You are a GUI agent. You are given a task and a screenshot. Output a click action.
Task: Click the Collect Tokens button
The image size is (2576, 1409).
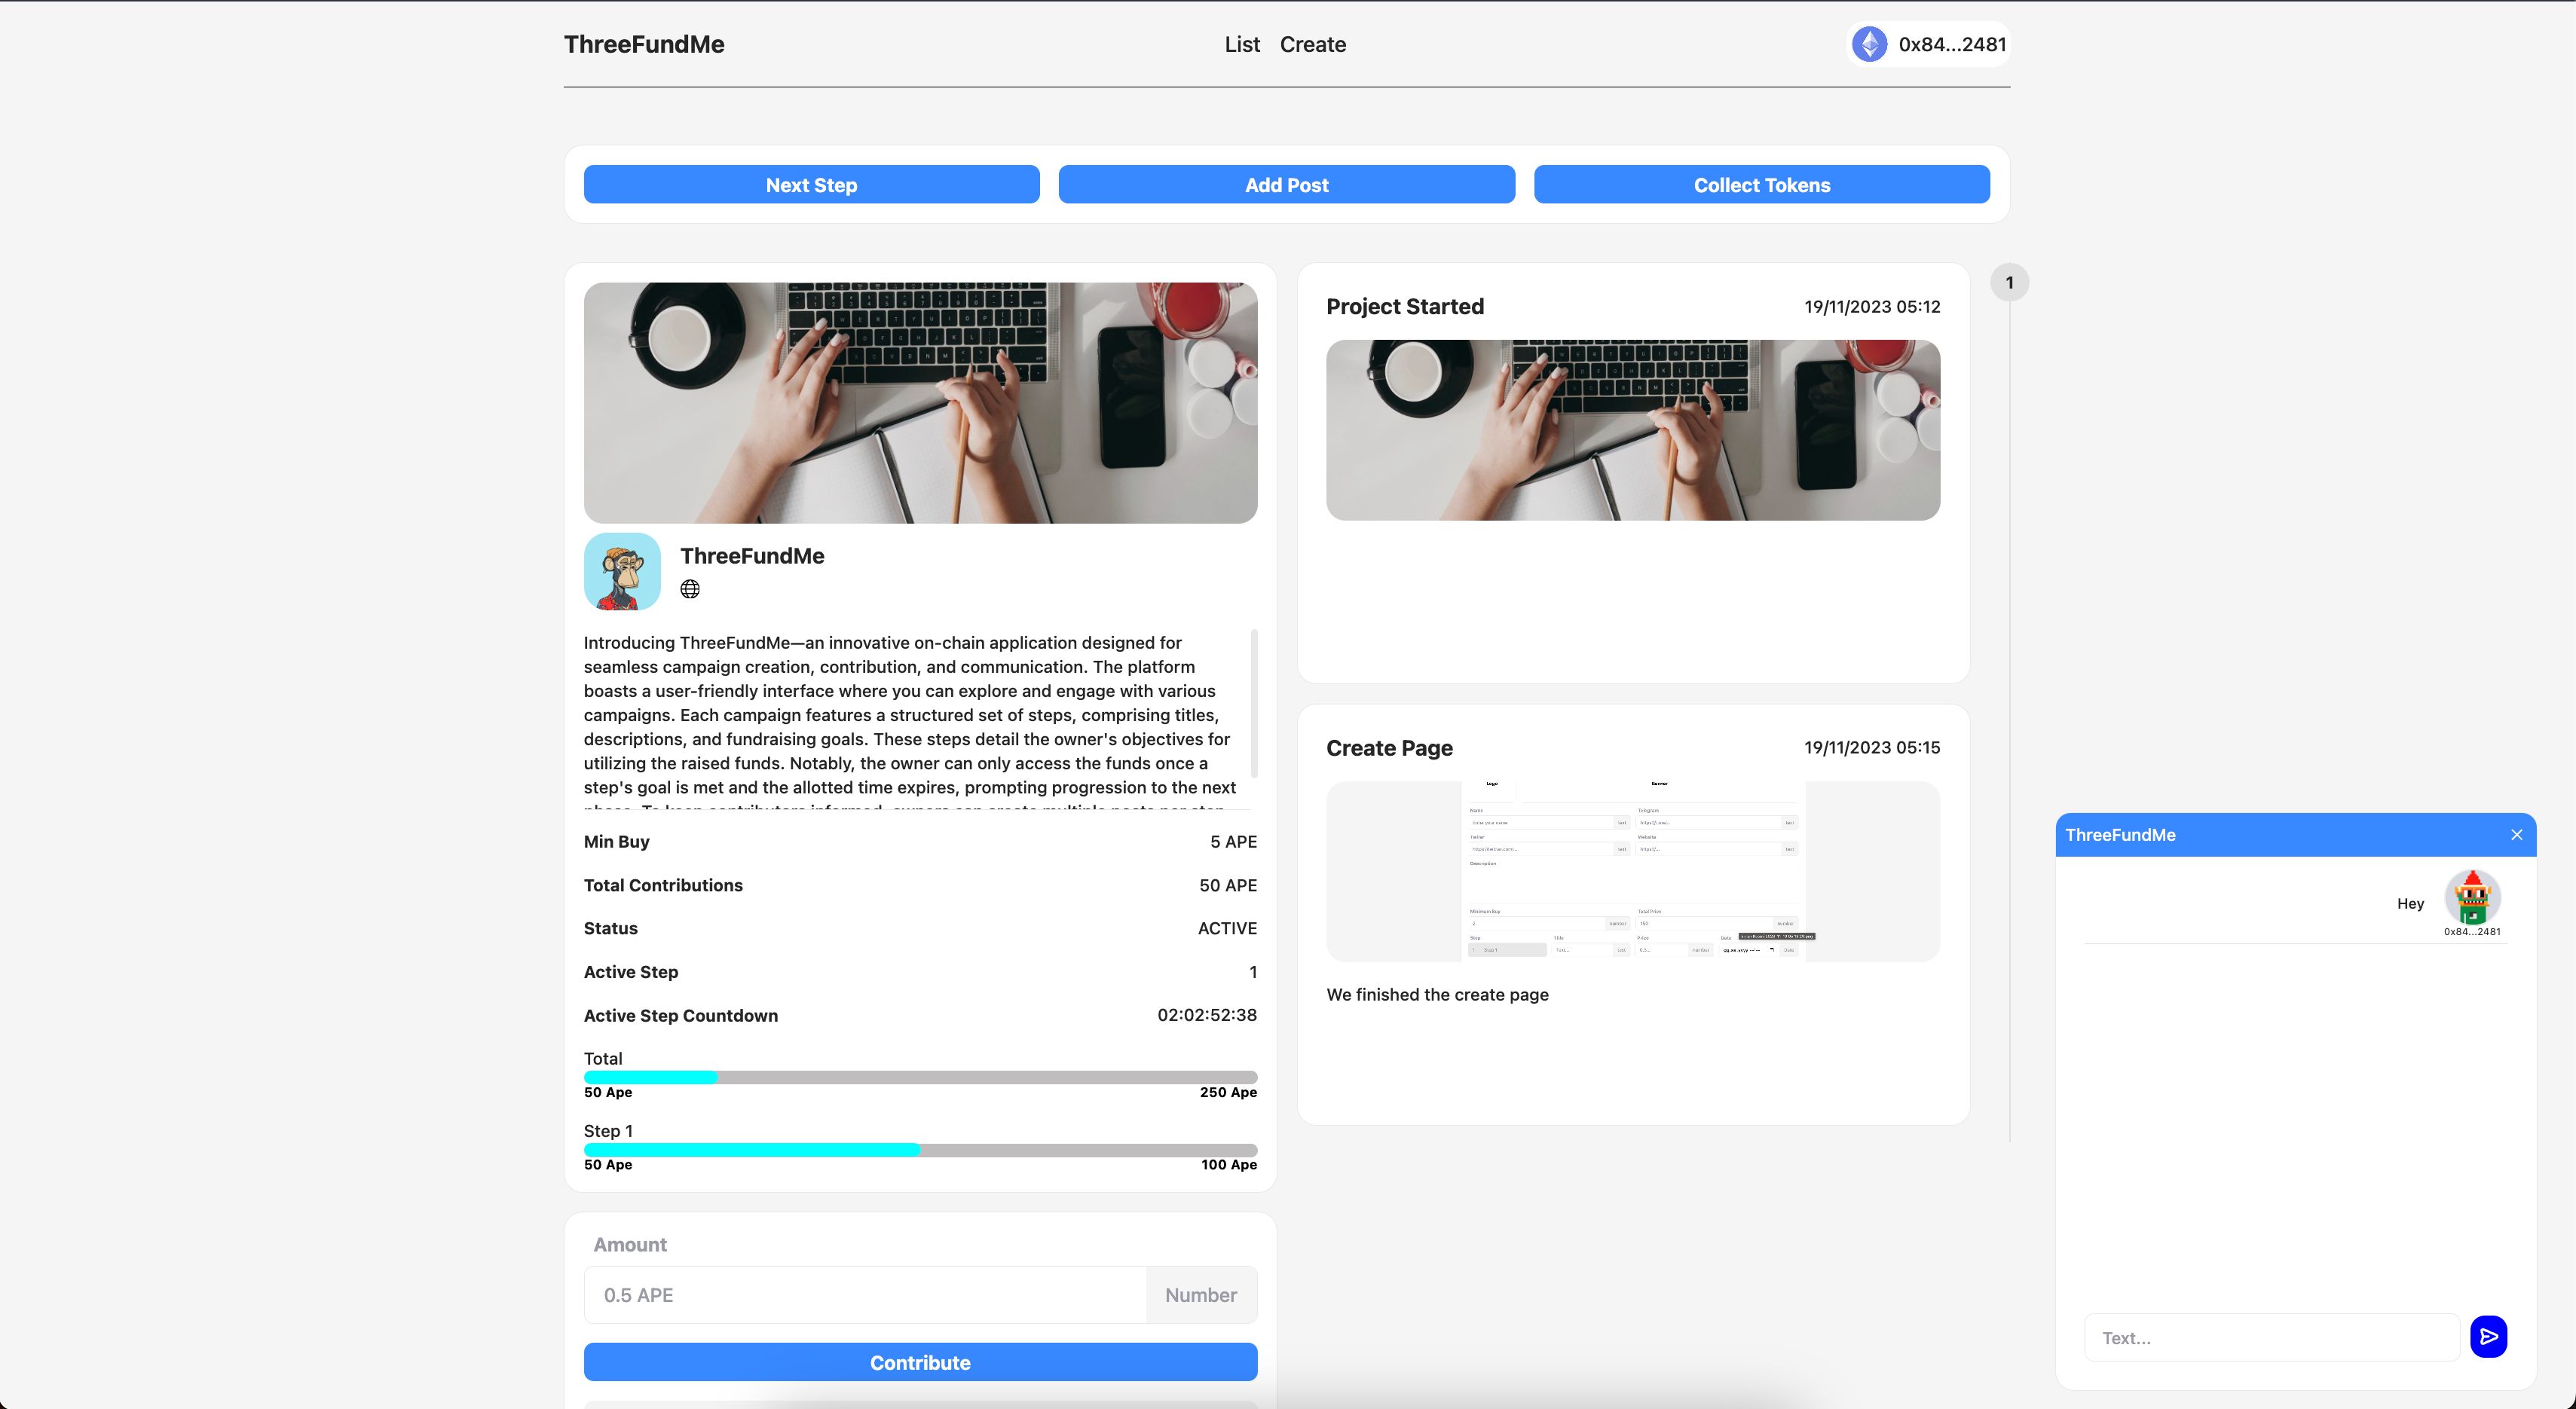(1761, 185)
